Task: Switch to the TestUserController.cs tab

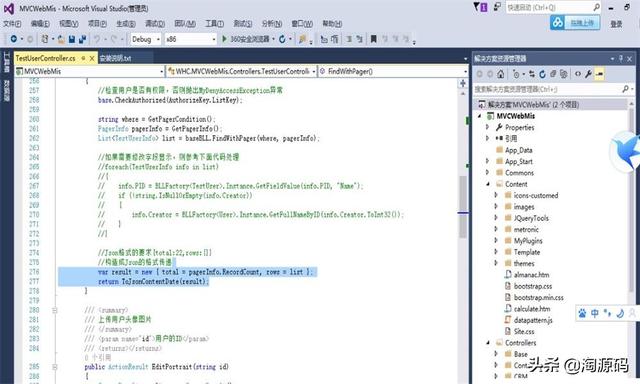Action: pos(45,58)
